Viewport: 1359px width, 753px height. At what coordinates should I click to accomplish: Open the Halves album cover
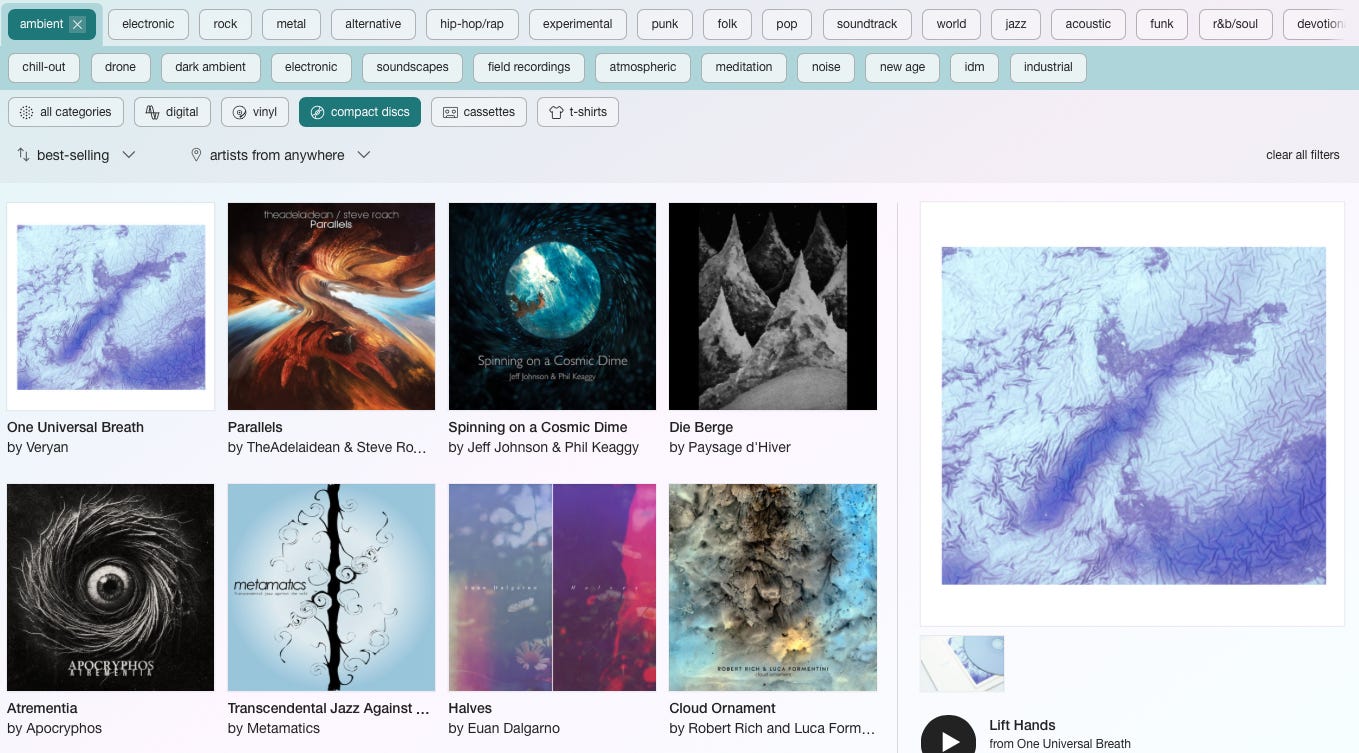[x=552, y=587]
